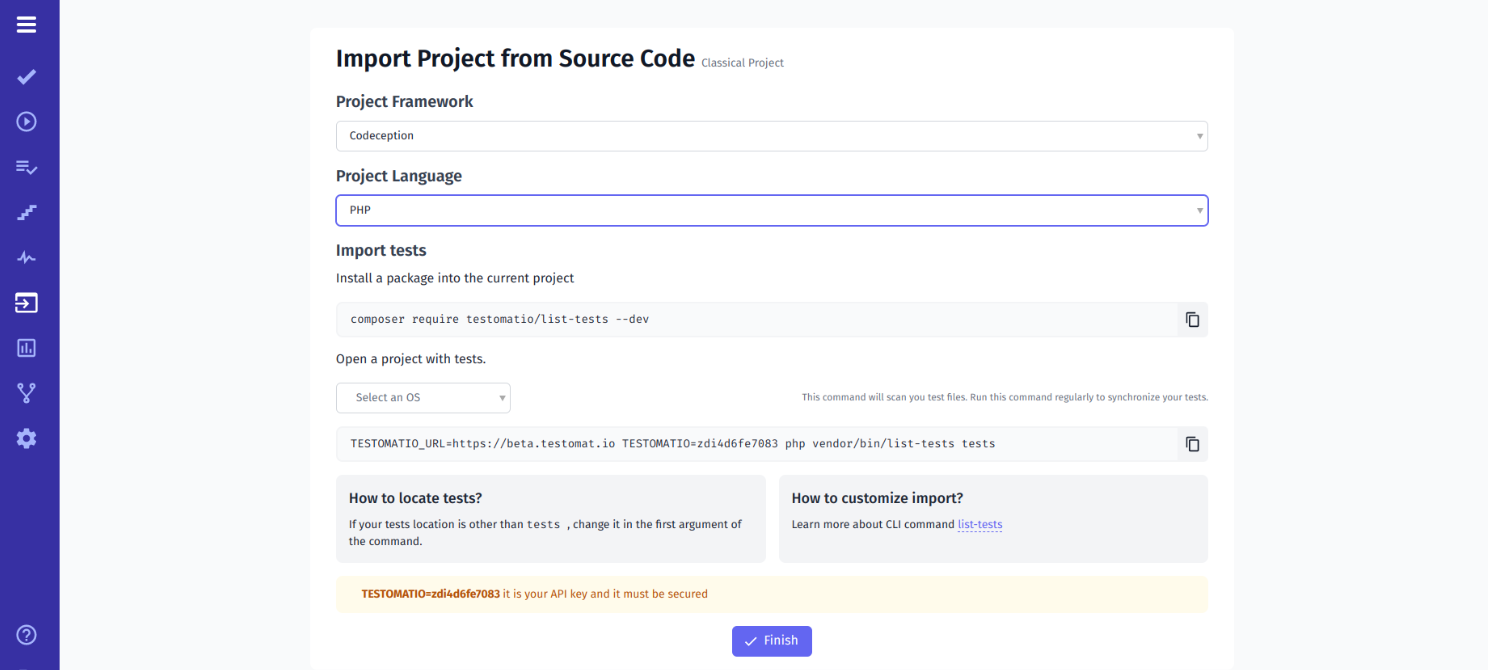Copy the composer require command
This screenshot has width=1488, height=670.
coord(1192,318)
